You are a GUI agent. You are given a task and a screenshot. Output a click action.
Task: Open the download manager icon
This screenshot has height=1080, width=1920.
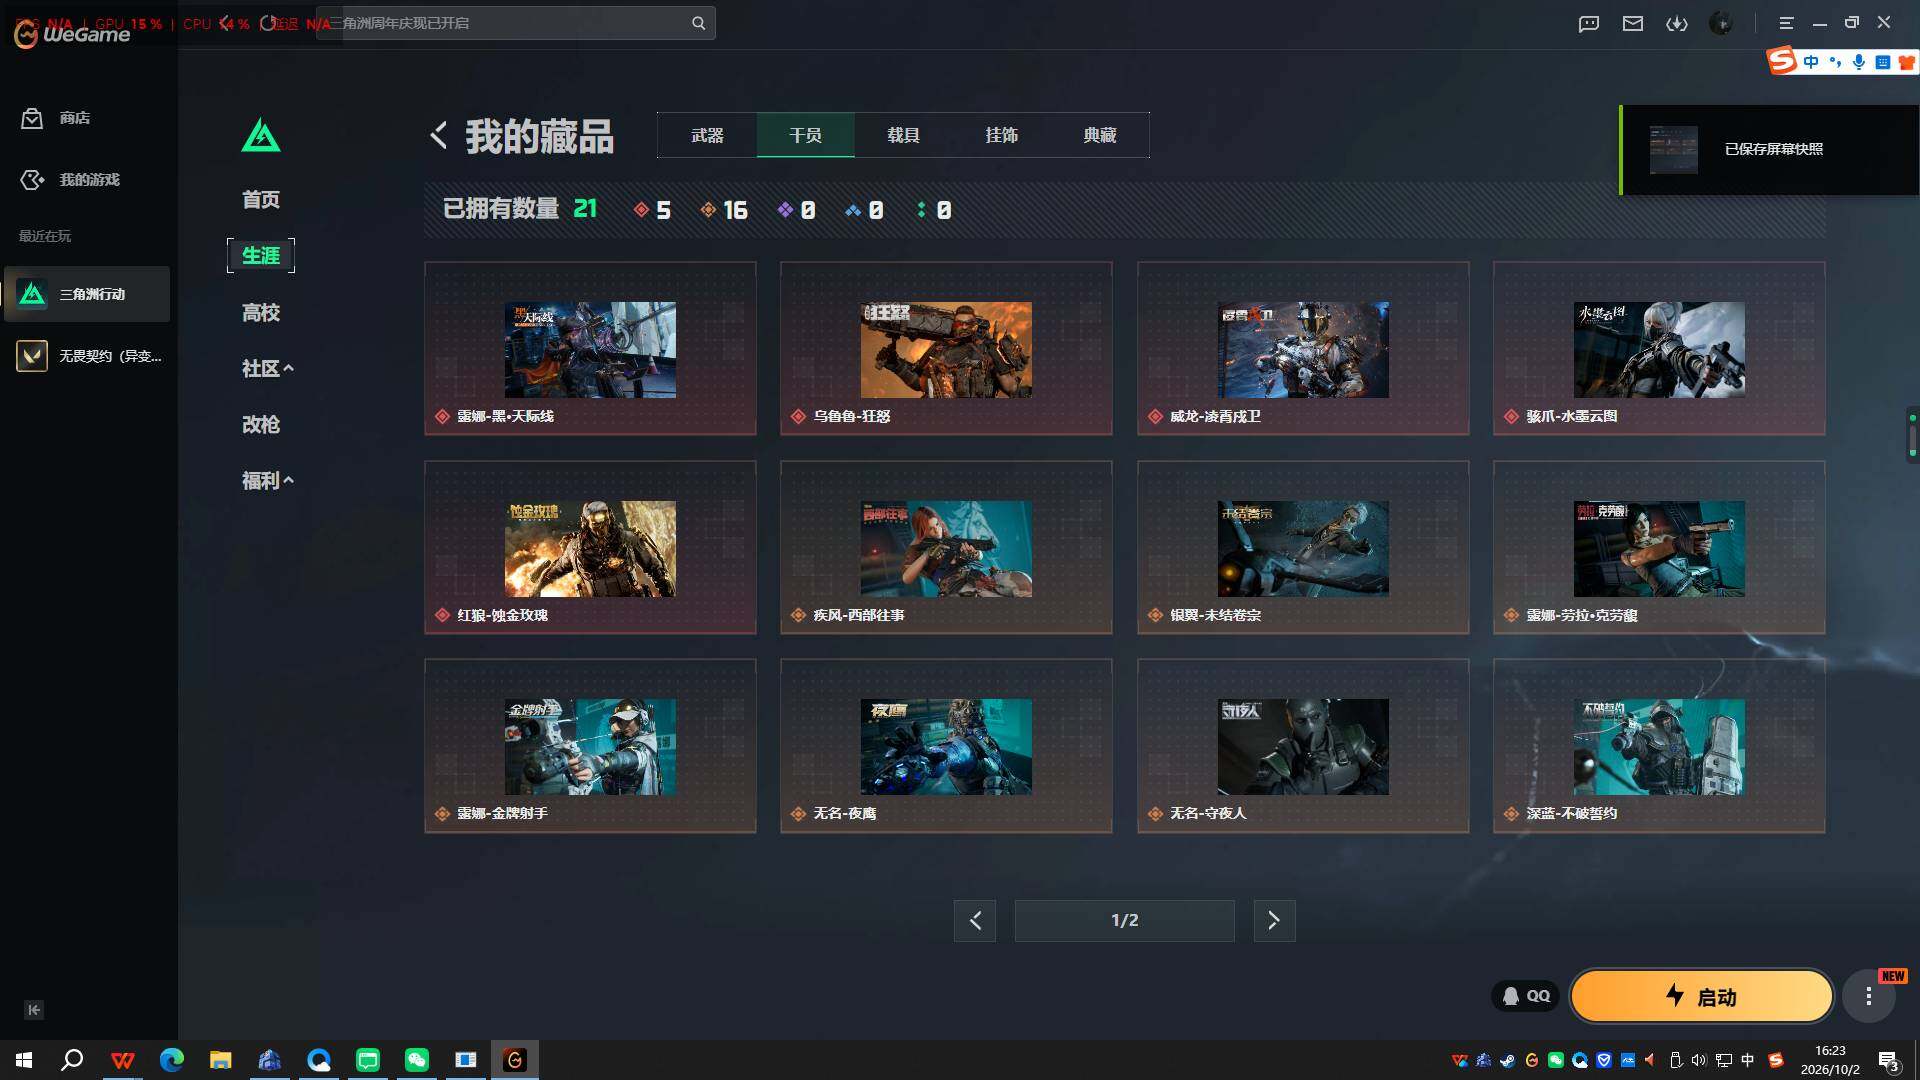(x=1677, y=23)
